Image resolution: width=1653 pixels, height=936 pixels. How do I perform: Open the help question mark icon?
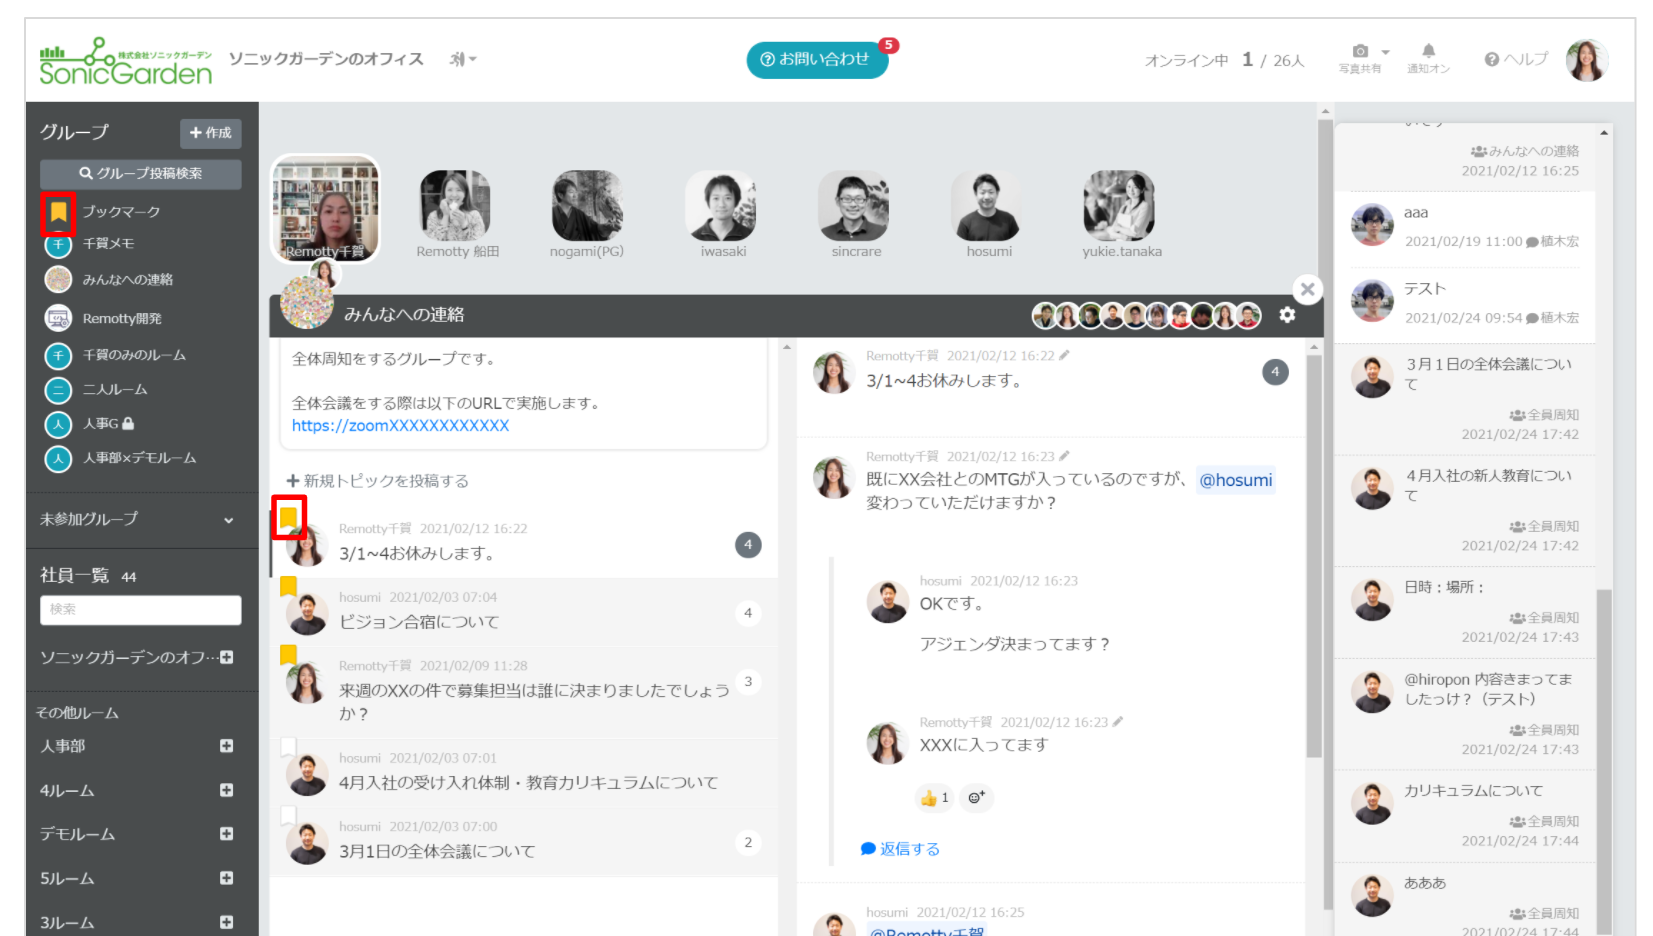(x=1492, y=60)
